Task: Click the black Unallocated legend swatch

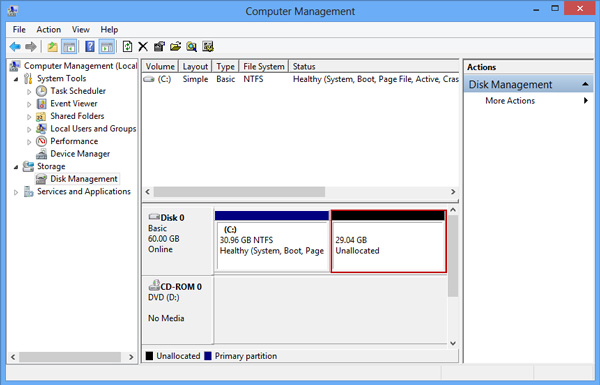Action: point(149,356)
